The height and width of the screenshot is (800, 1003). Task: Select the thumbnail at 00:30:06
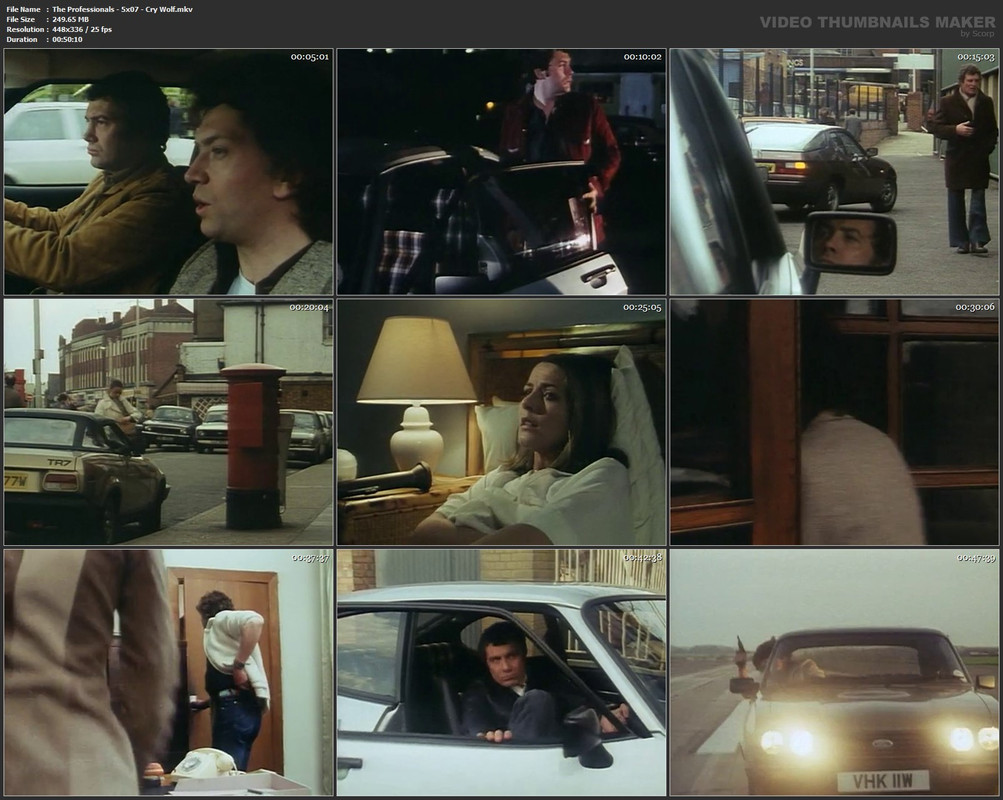pyautogui.click(x=834, y=422)
